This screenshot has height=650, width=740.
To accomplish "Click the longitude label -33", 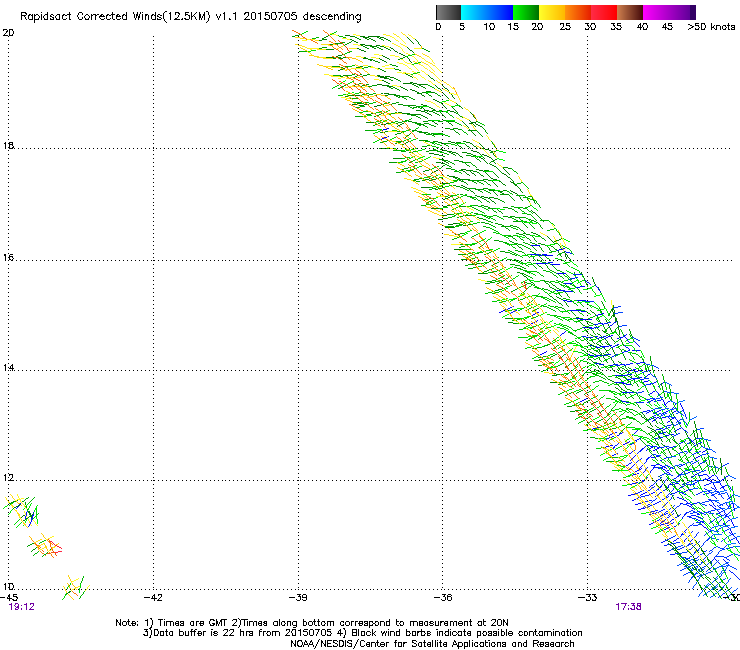I will tap(588, 597).
